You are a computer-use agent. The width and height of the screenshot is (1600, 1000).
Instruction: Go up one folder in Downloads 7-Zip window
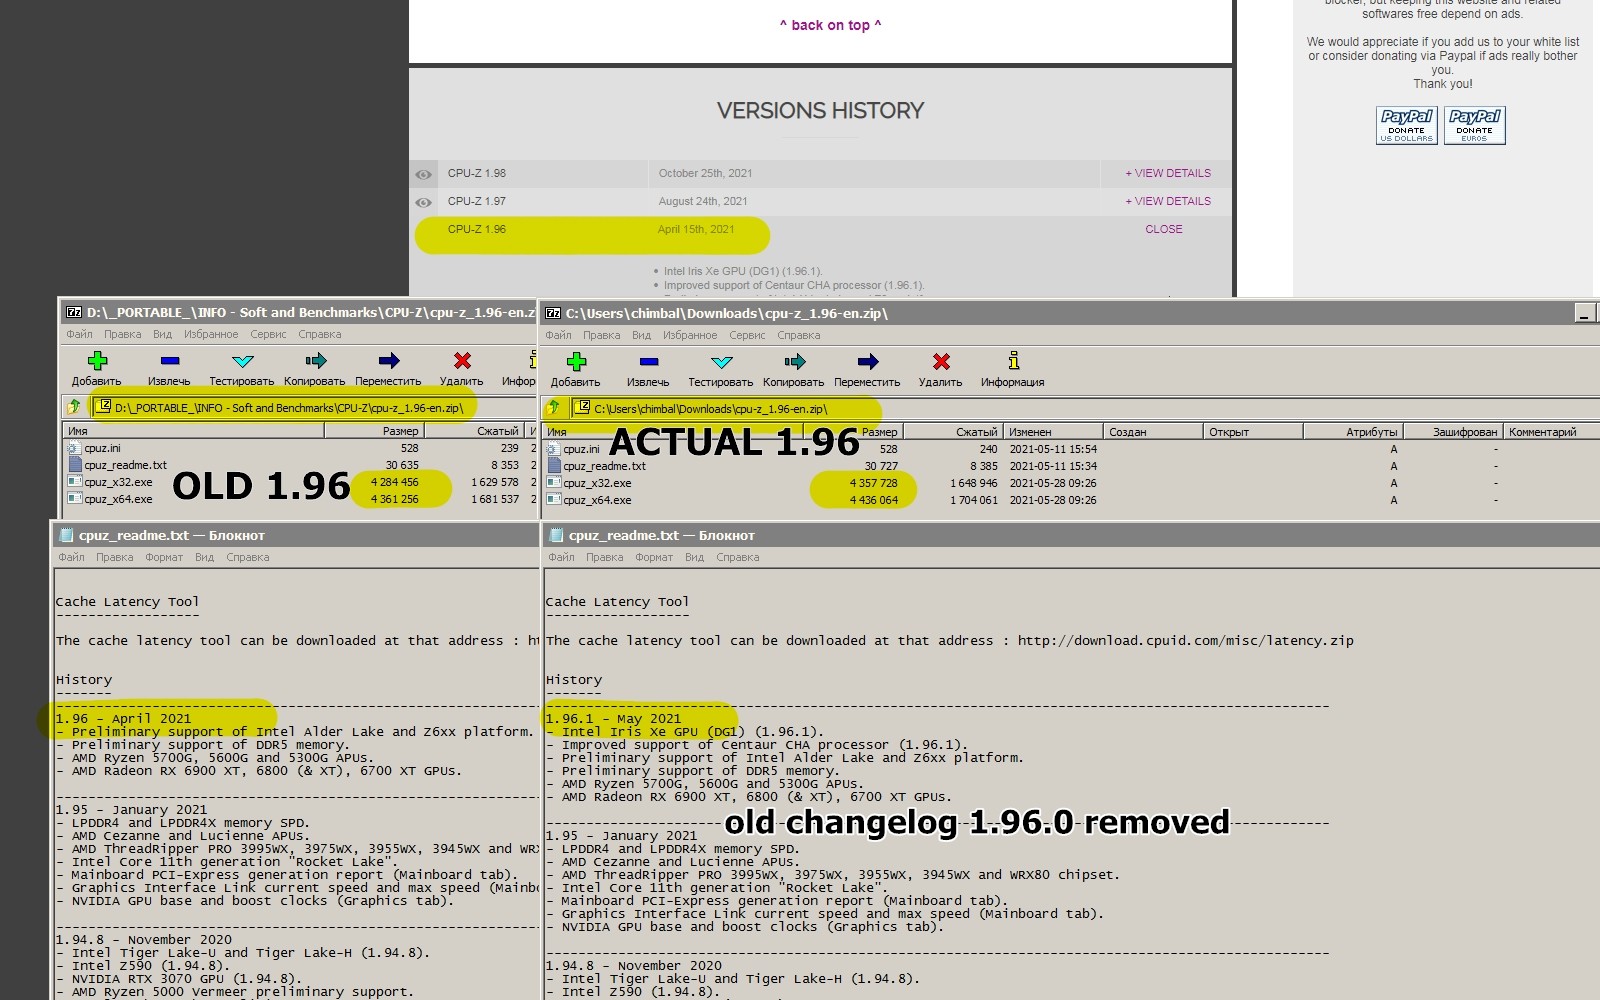click(553, 408)
